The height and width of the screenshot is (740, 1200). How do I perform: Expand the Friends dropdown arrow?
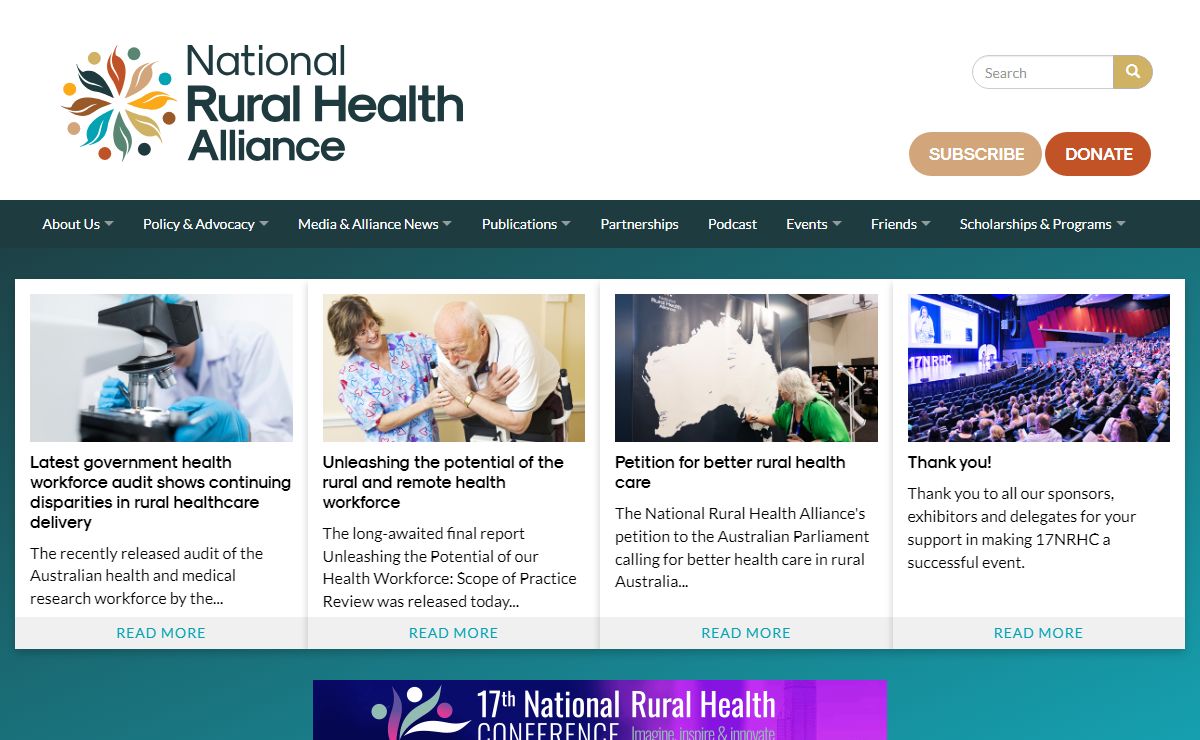point(926,224)
